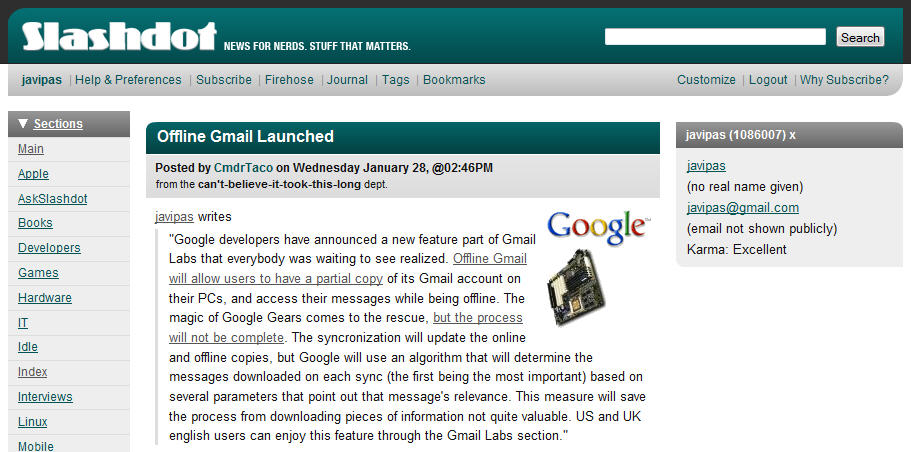Click the CmdrTaco author link
The image size is (911, 452).
(x=243, y=168)
